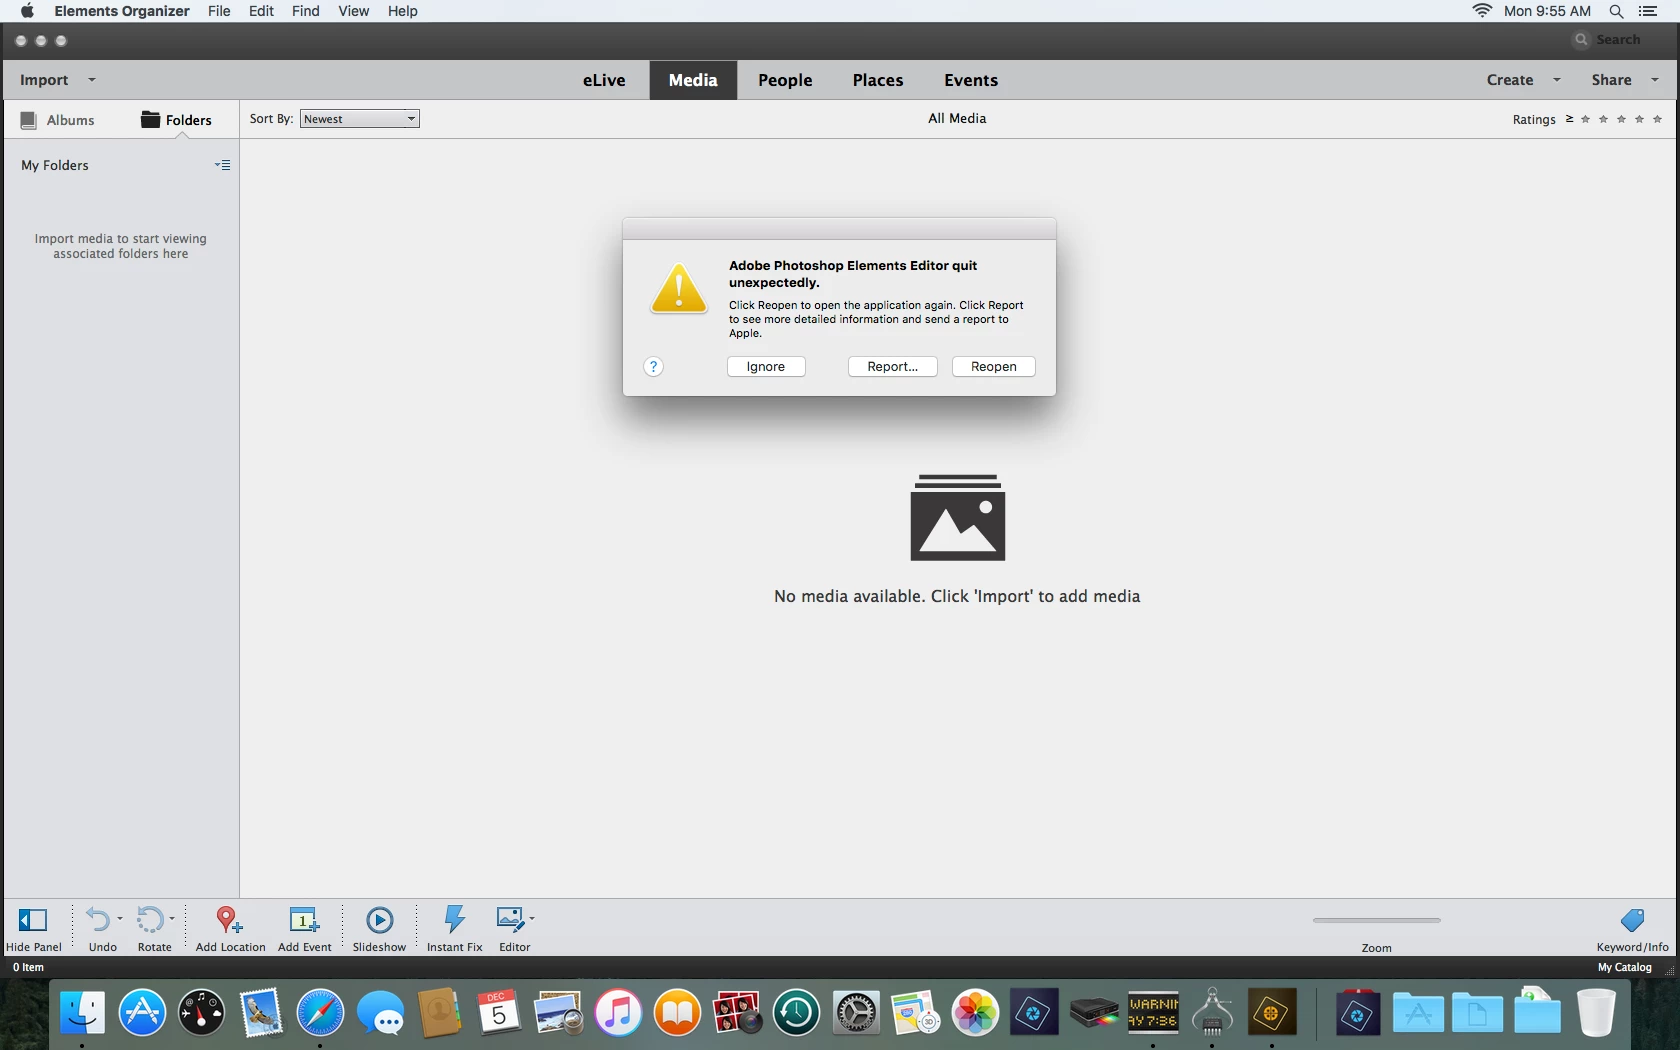Launch Safari from the dock
This screenshot has width=1680, height=1050.
click(x=320, y=1013)
